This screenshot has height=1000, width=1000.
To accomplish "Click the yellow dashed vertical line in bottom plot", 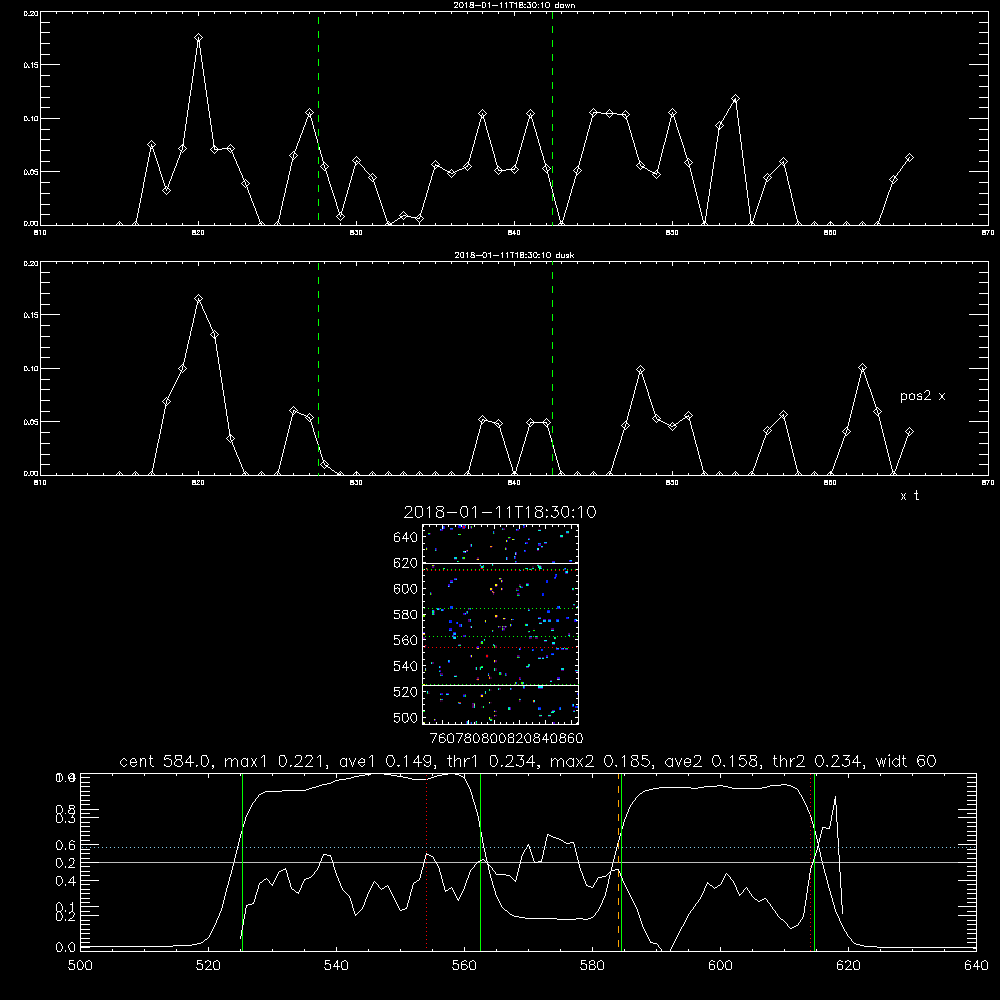I will click(x=619, y=862).
